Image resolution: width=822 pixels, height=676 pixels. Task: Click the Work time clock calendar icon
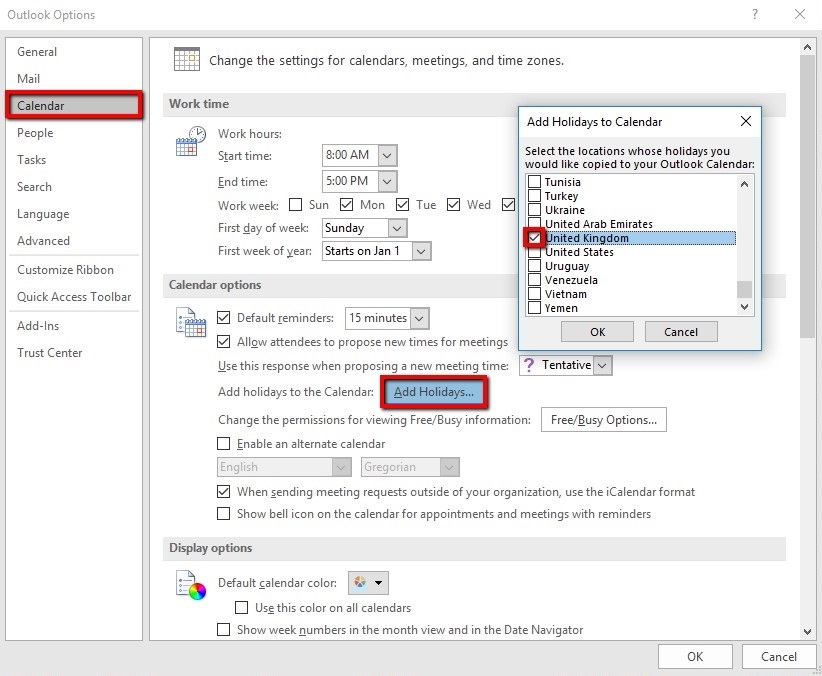(x=189, y=142)
